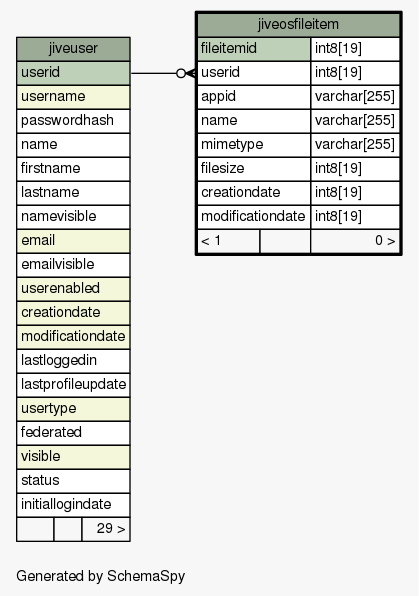Image resolution: width=419 pixels, height=596 pixels.
Task: Click the userid foreign key in jiveosfileitem
Action: click(254, 73)
